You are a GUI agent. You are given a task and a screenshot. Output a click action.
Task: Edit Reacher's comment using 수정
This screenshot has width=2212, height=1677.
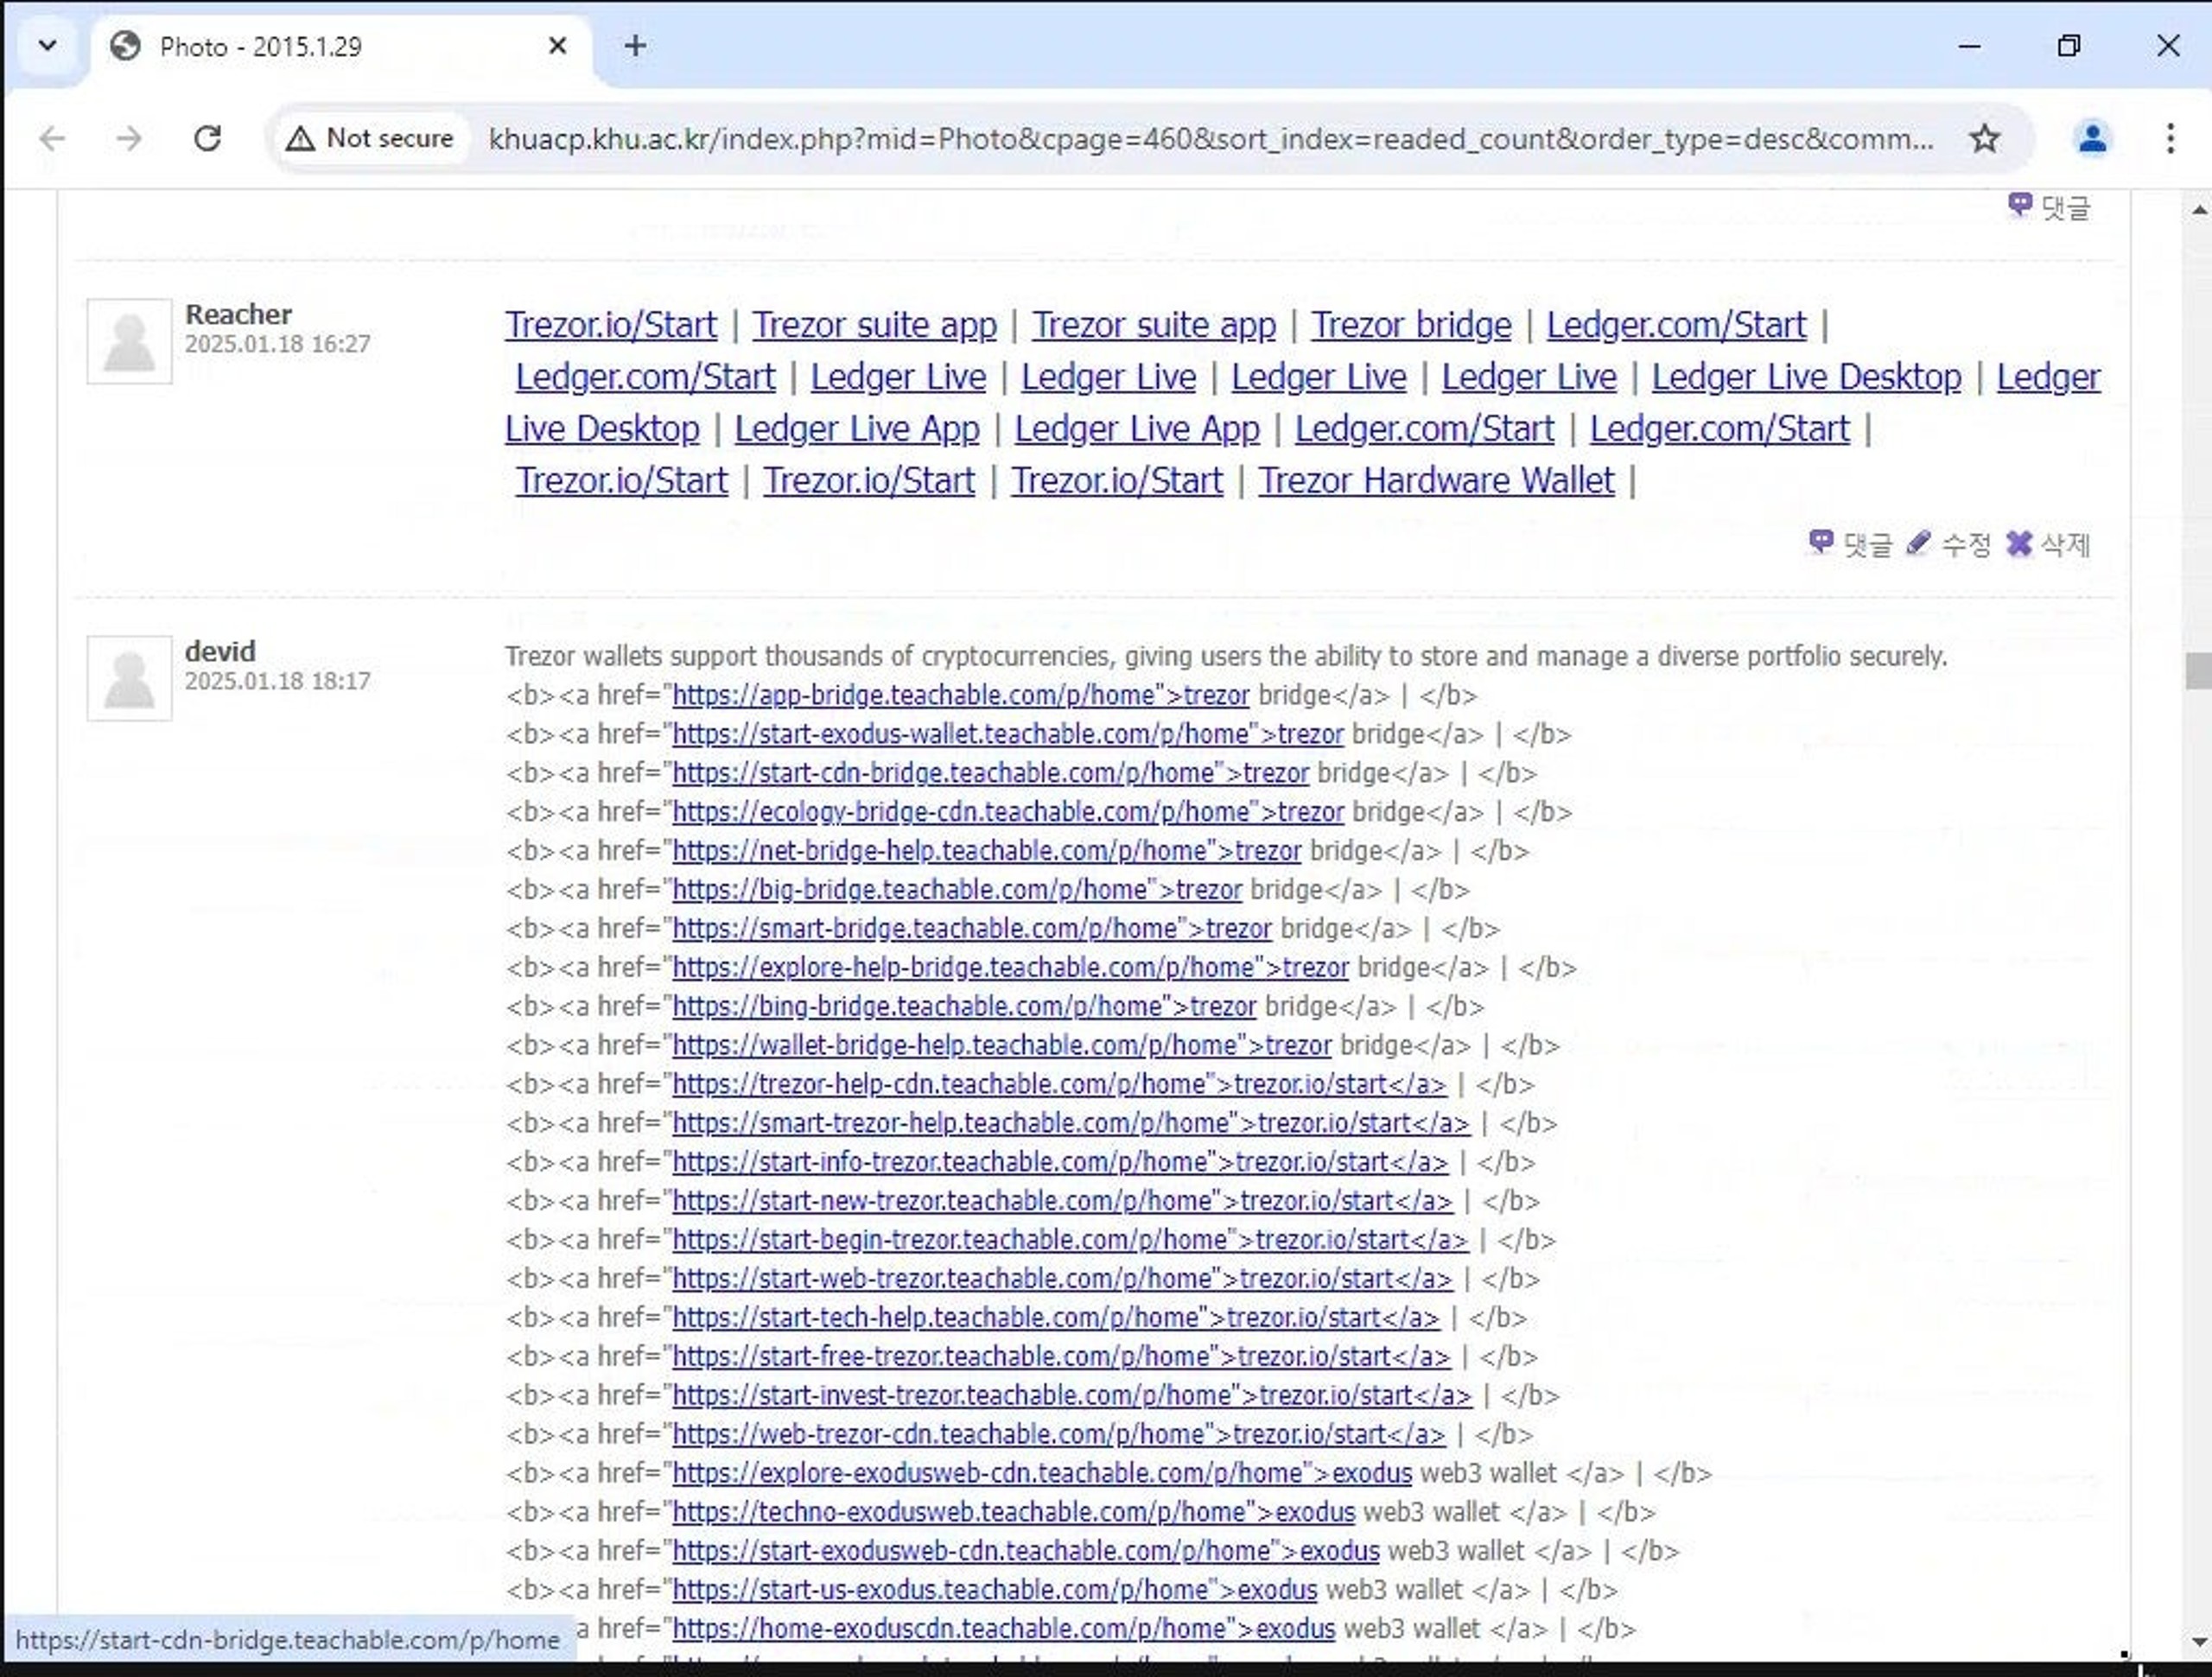point(1948,544)
